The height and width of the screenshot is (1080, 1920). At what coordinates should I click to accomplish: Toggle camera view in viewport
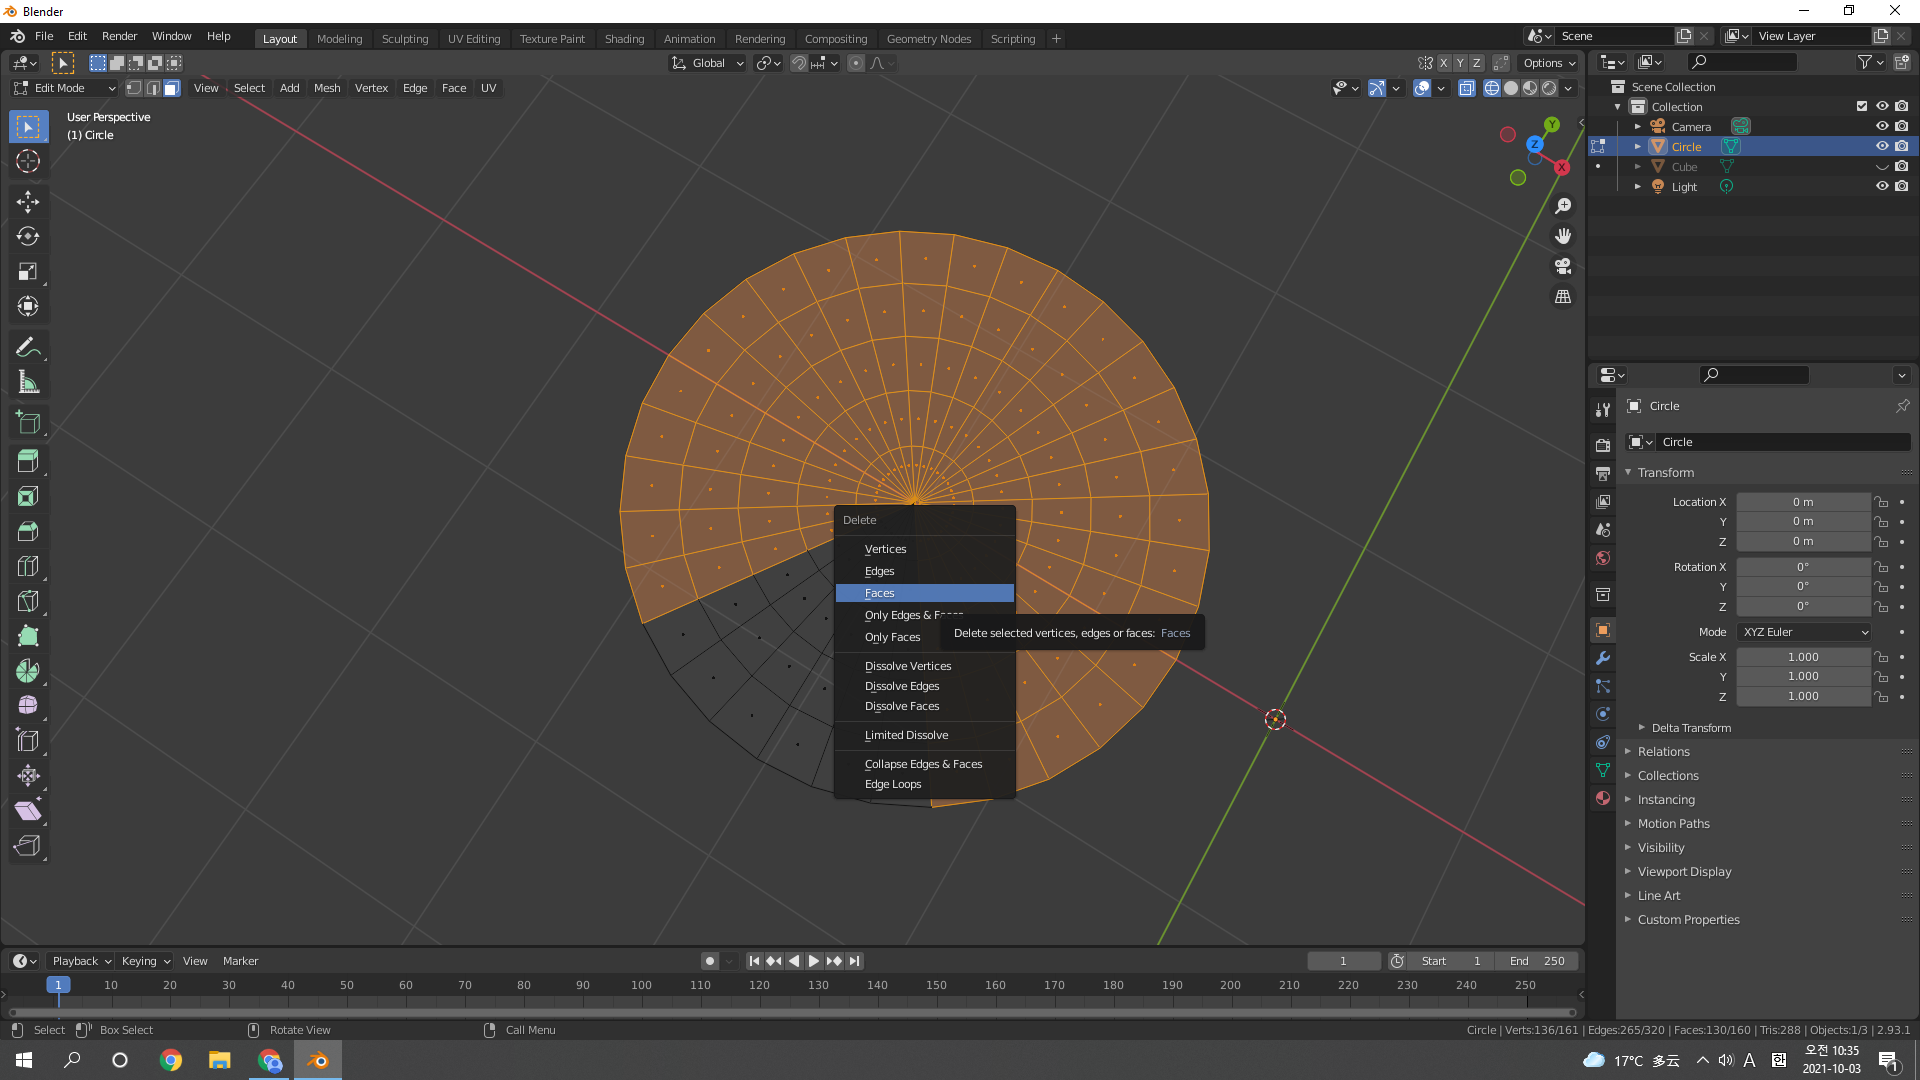click(x=1563, y=267)
